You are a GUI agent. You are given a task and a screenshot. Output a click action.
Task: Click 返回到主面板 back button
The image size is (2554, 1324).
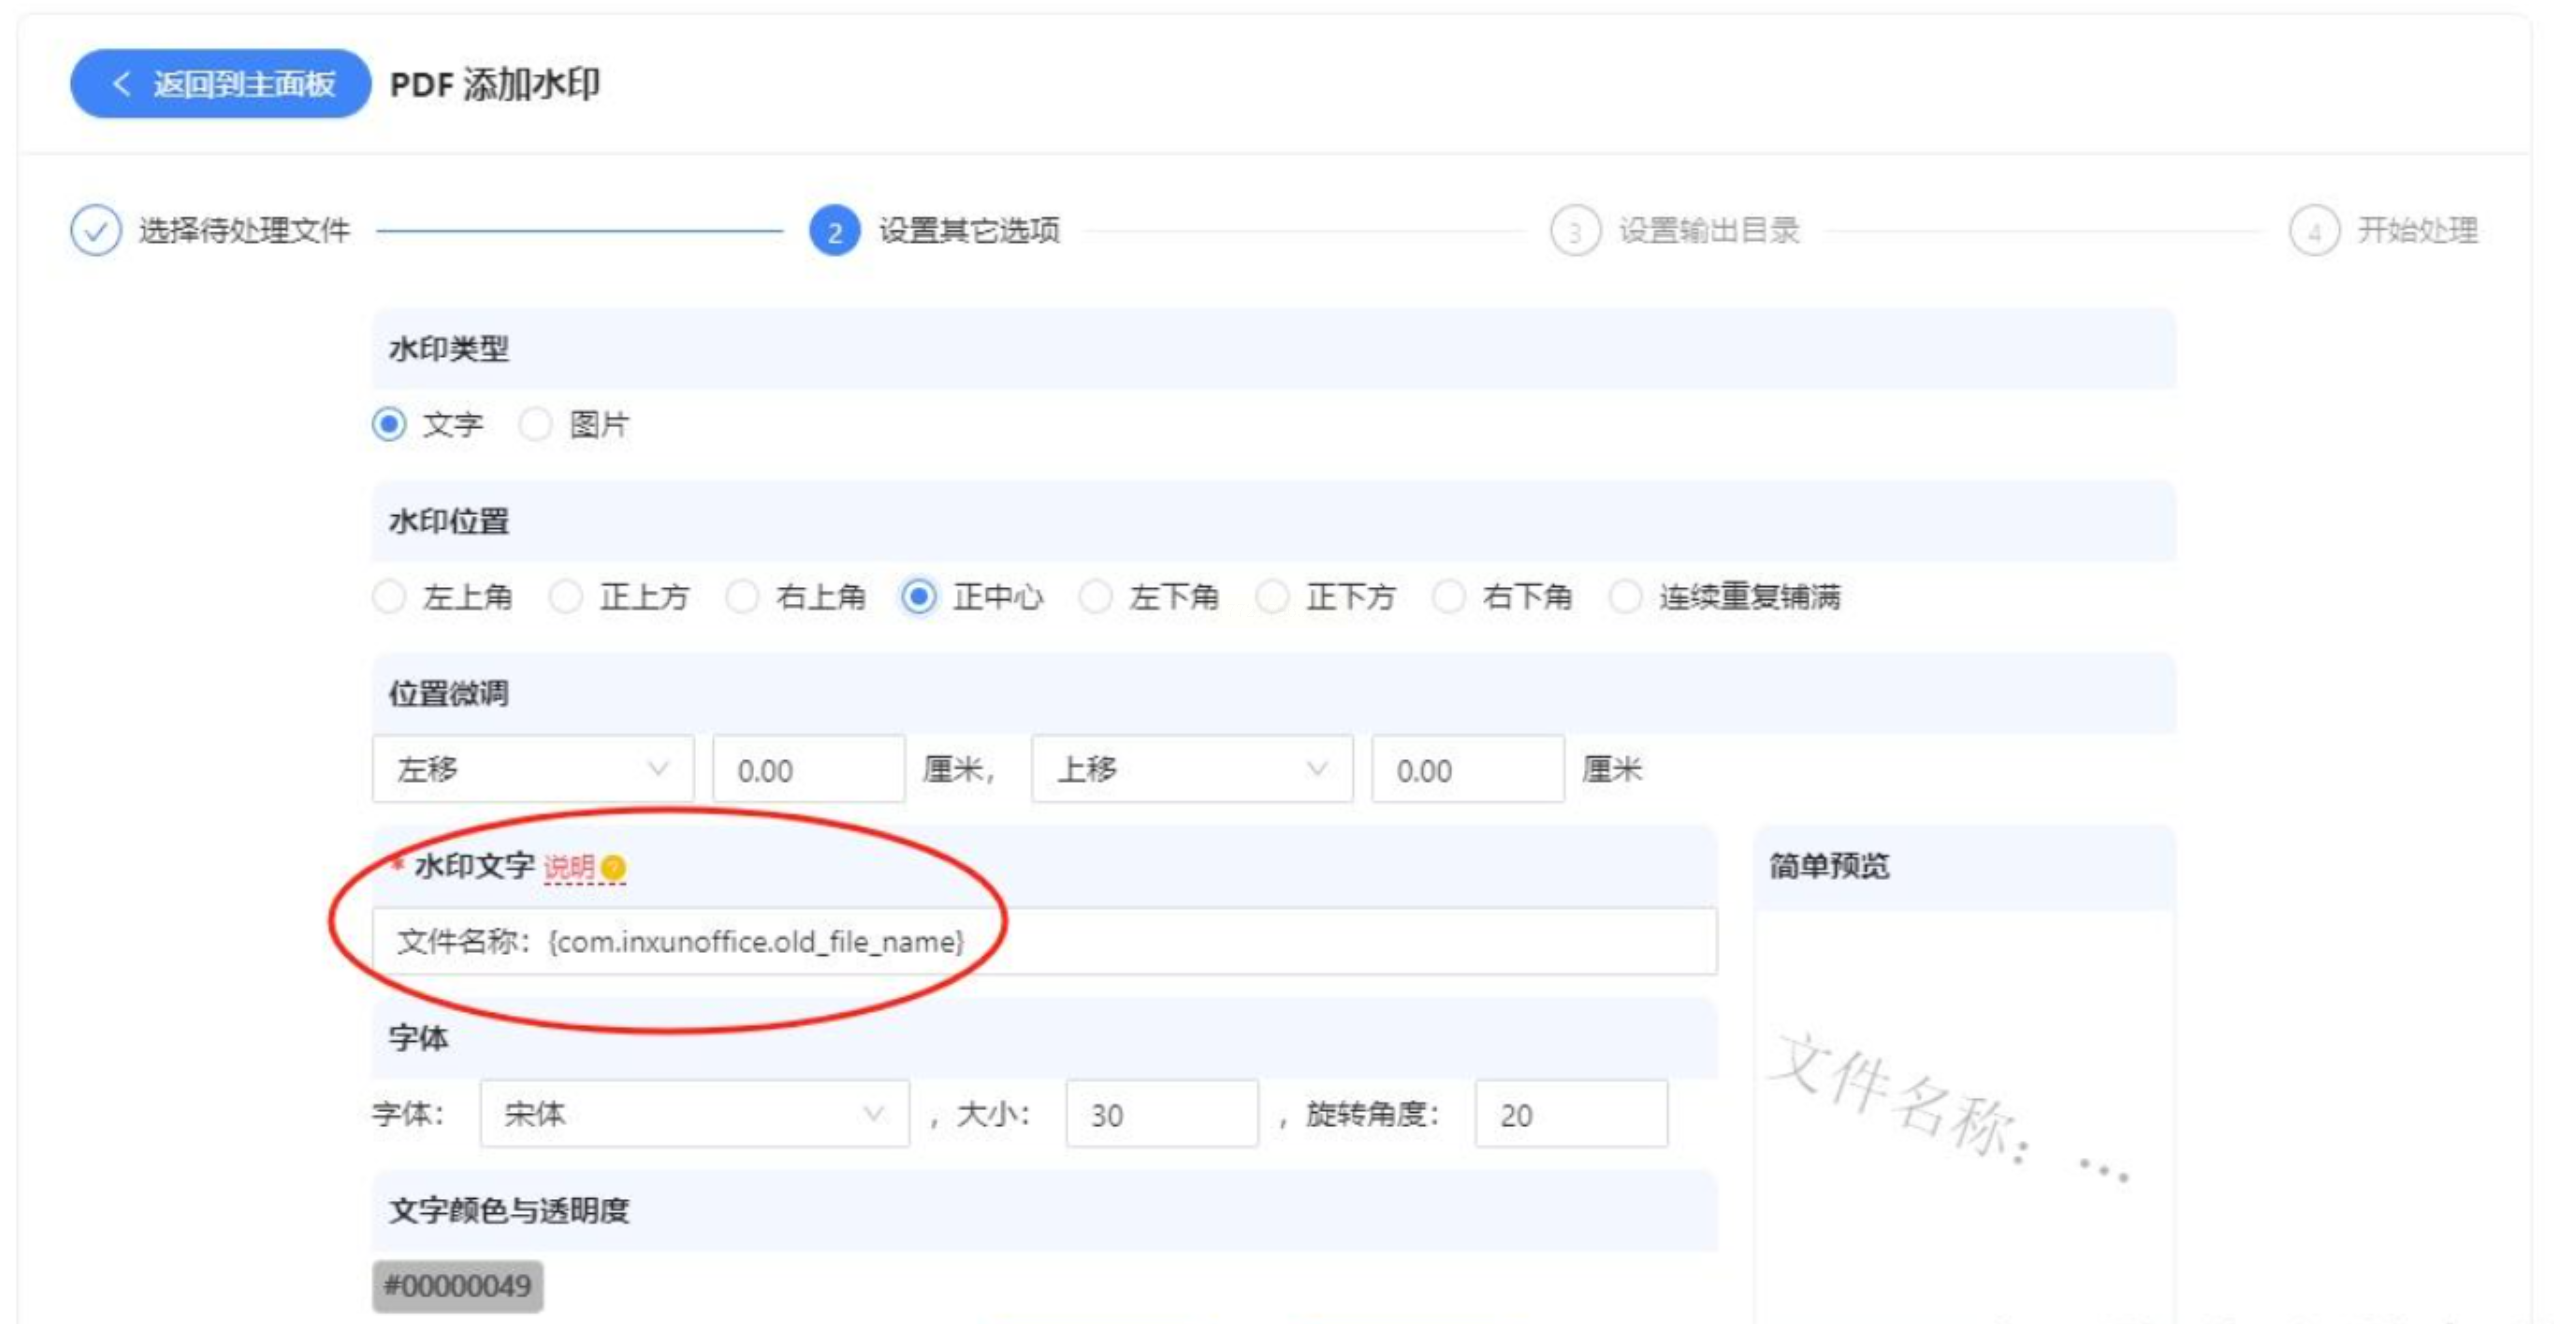tap(220, 84)
